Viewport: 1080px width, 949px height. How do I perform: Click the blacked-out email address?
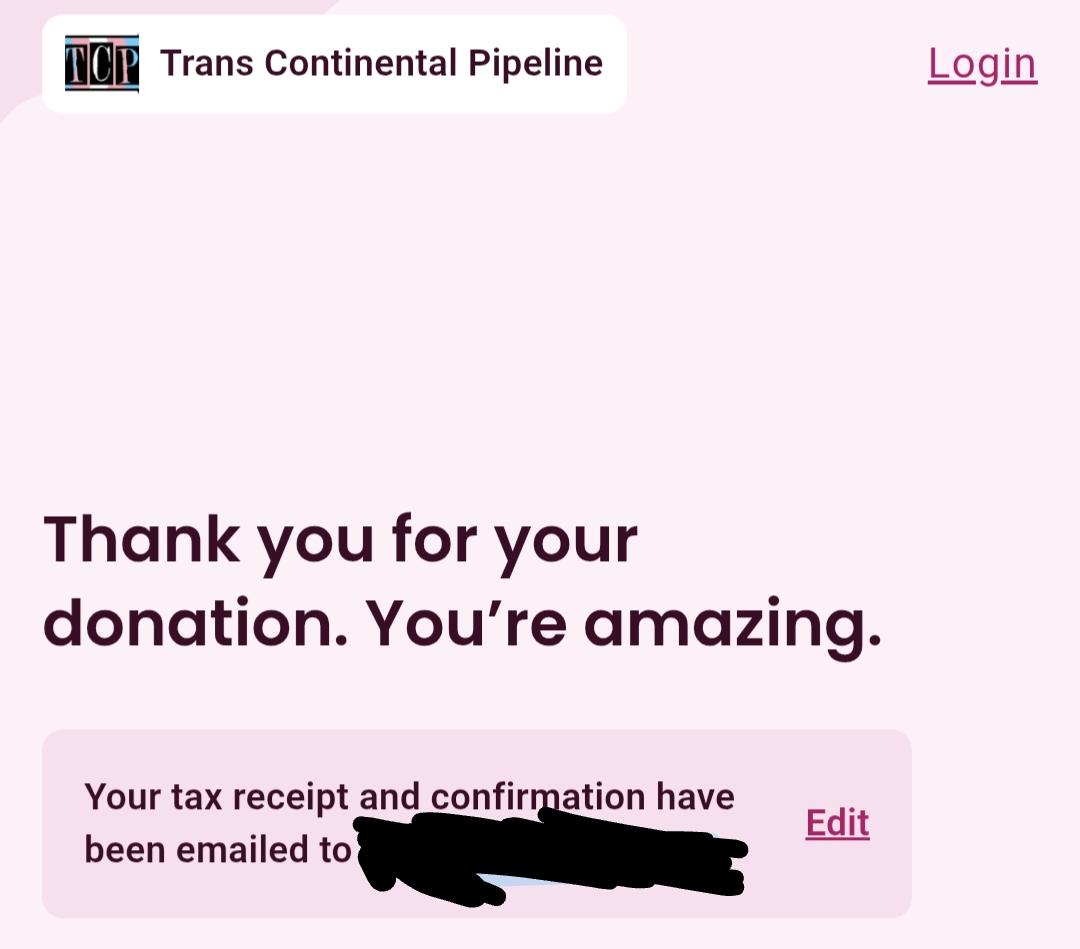click(x=552, y=852)
